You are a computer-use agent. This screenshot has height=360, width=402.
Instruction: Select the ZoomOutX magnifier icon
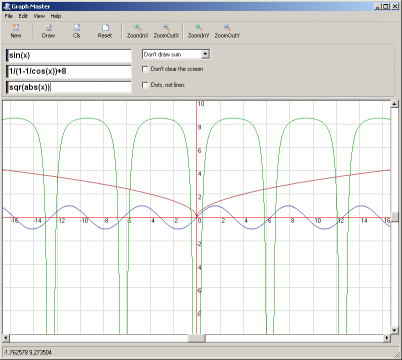(166, 28)
